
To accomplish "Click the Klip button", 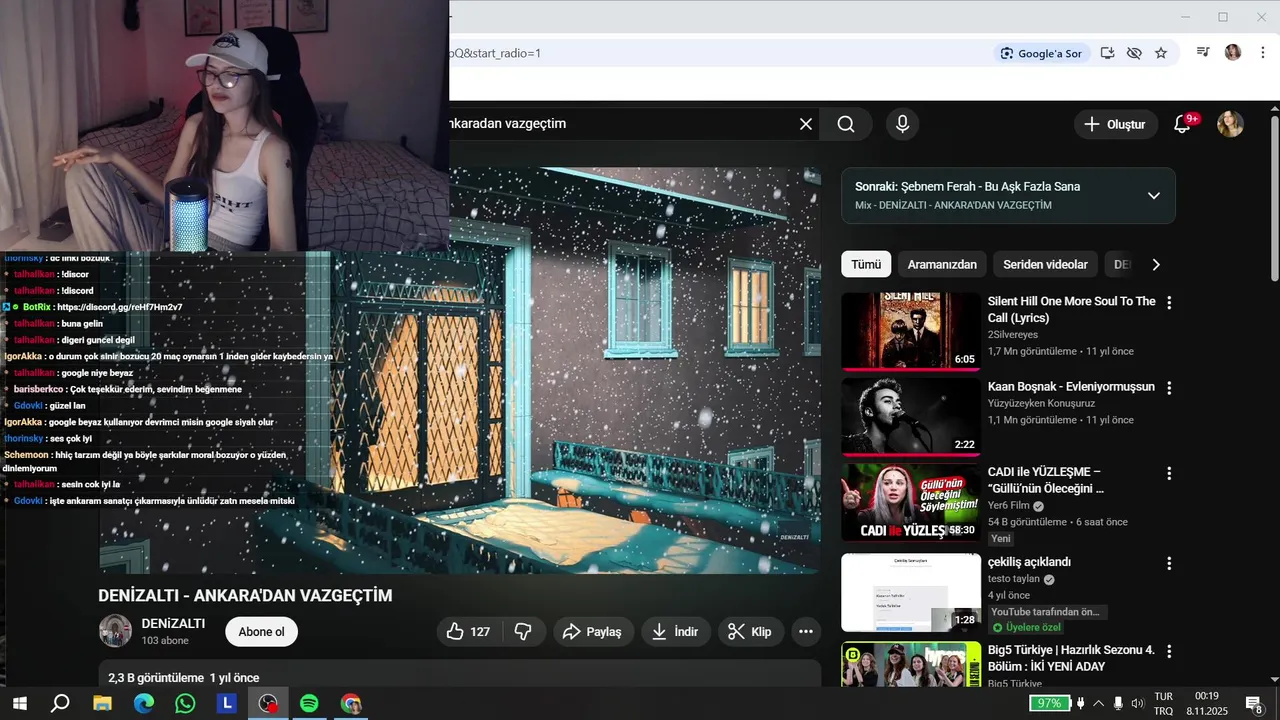I will coord(750,632).
